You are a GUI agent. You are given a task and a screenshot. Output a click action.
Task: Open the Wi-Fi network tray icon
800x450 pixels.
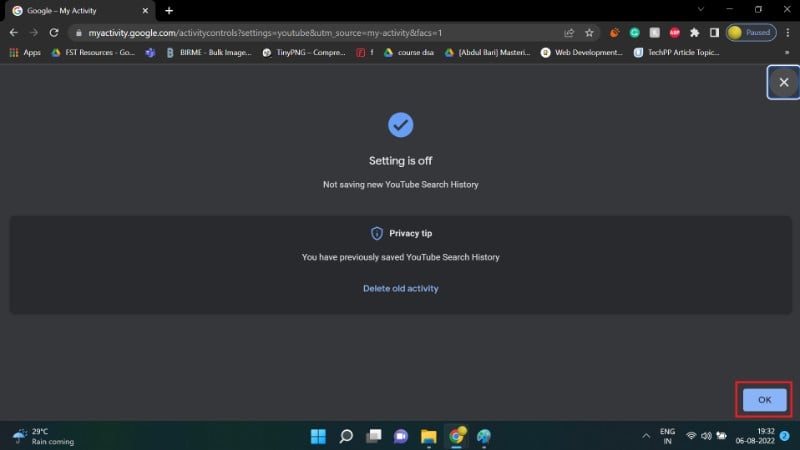pos(691,436)
